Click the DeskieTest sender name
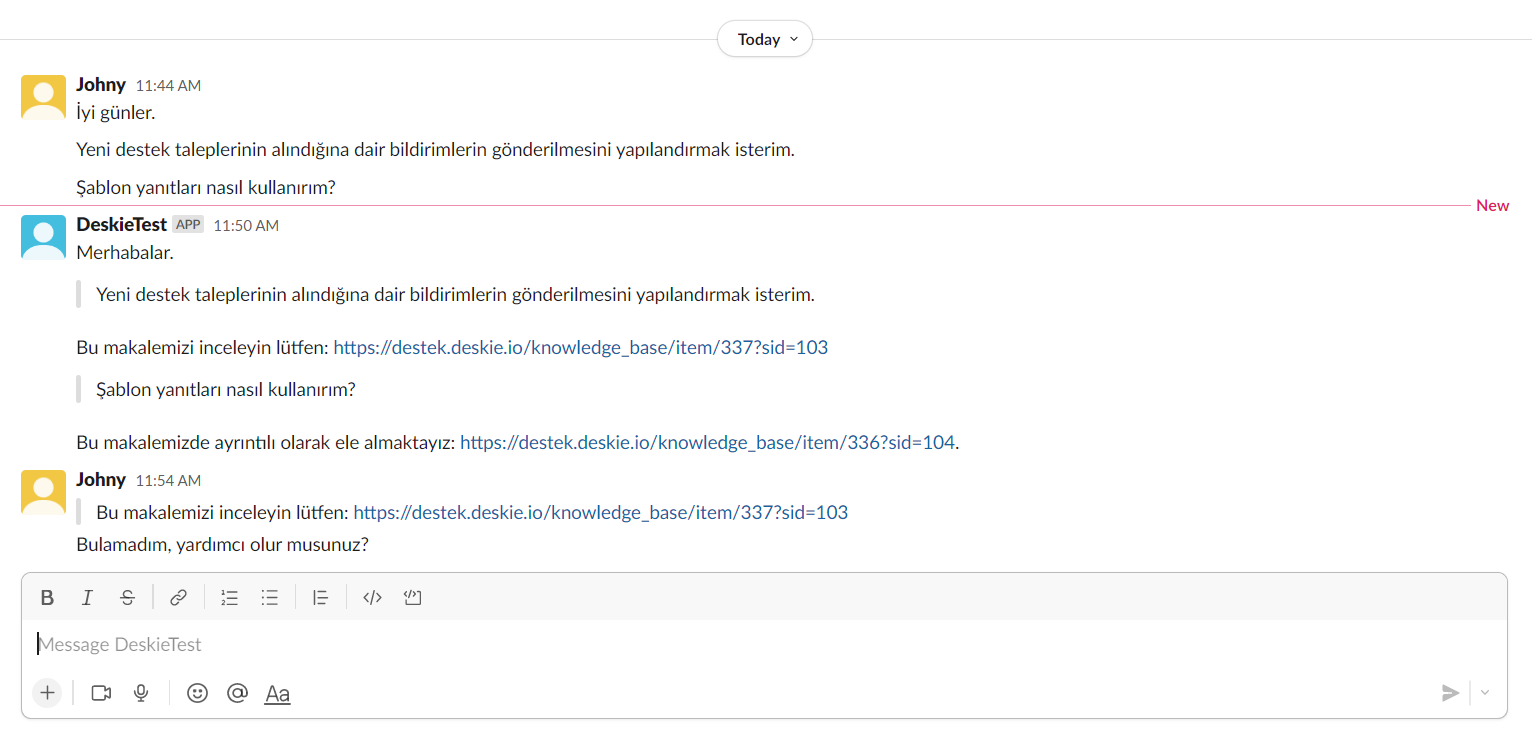Image resolution: width=1532 pixels, height=740 pixels. [x=121, y=225]
